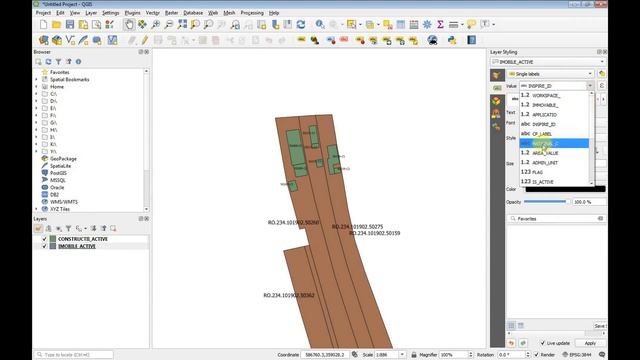The width and height of the screenshot is (640, 360).
Task: Open the Layer menu
Action: pos(91,13)
